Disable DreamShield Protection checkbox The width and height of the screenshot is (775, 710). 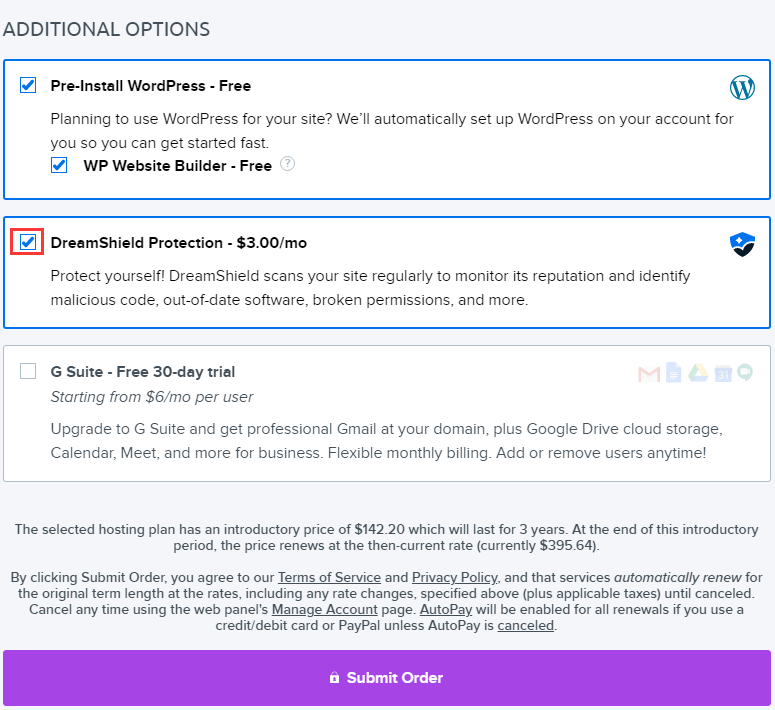28,242
